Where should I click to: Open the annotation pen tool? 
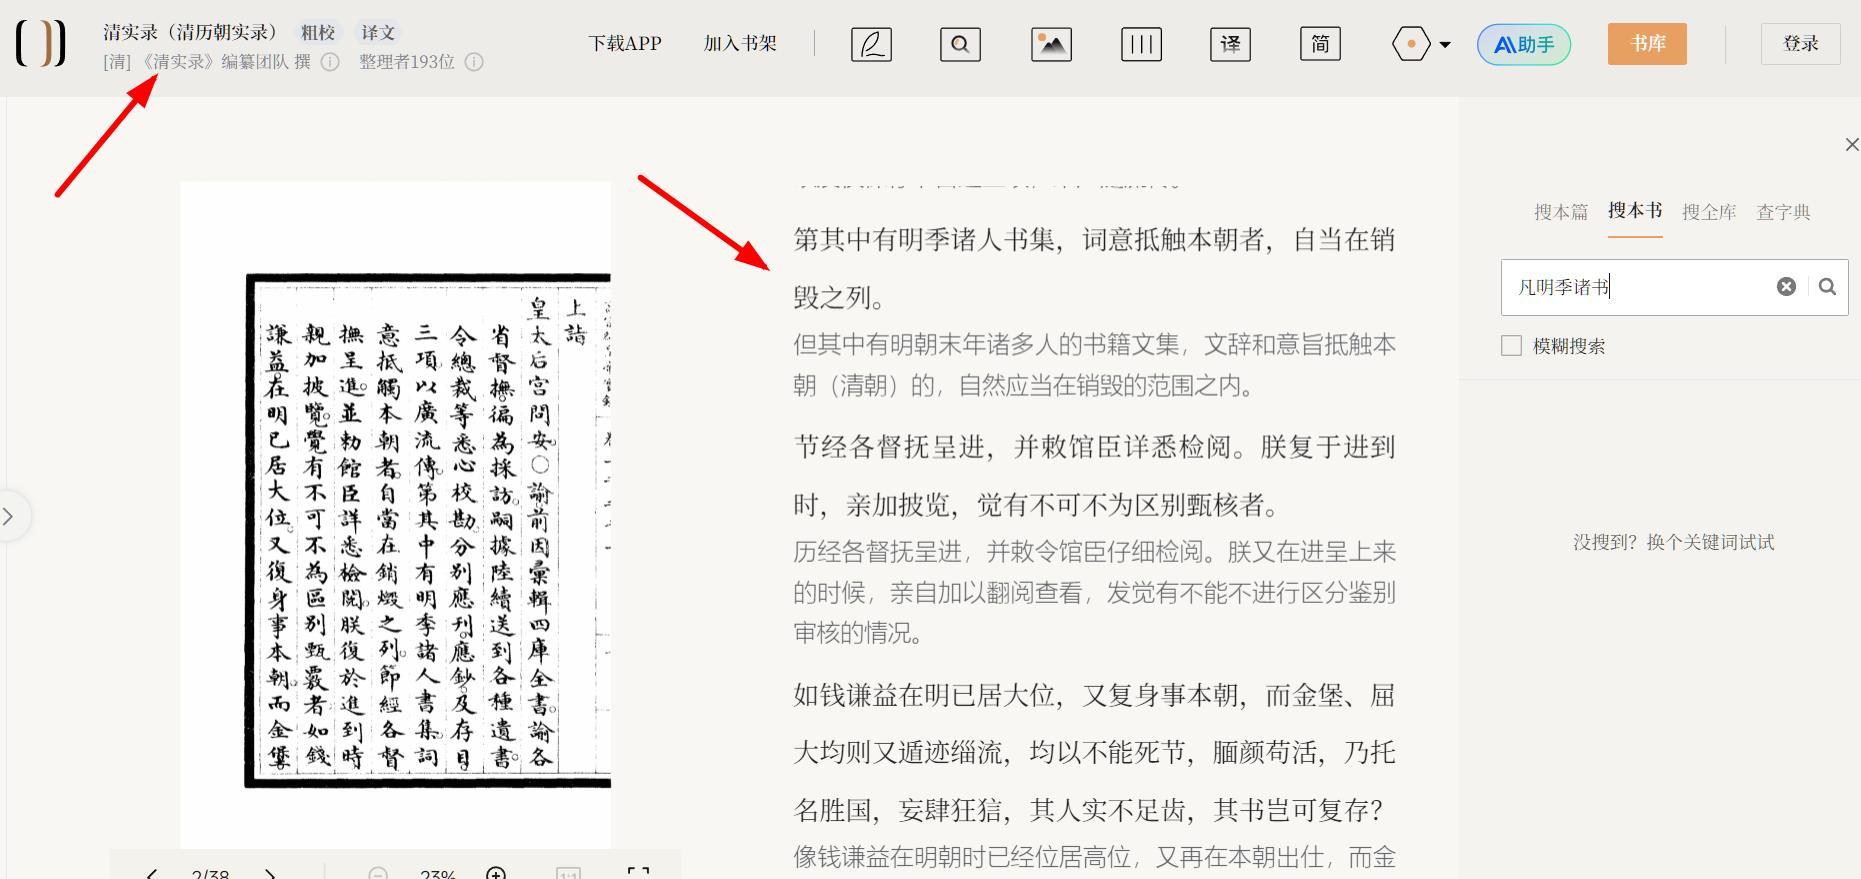(x=871, y=44)
